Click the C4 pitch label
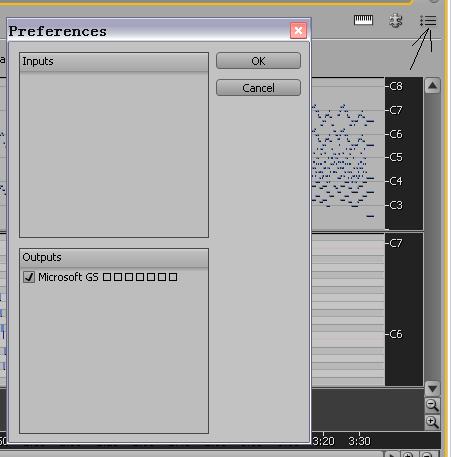The width and height of the screenshot is (451, 457). pos(396,181)
